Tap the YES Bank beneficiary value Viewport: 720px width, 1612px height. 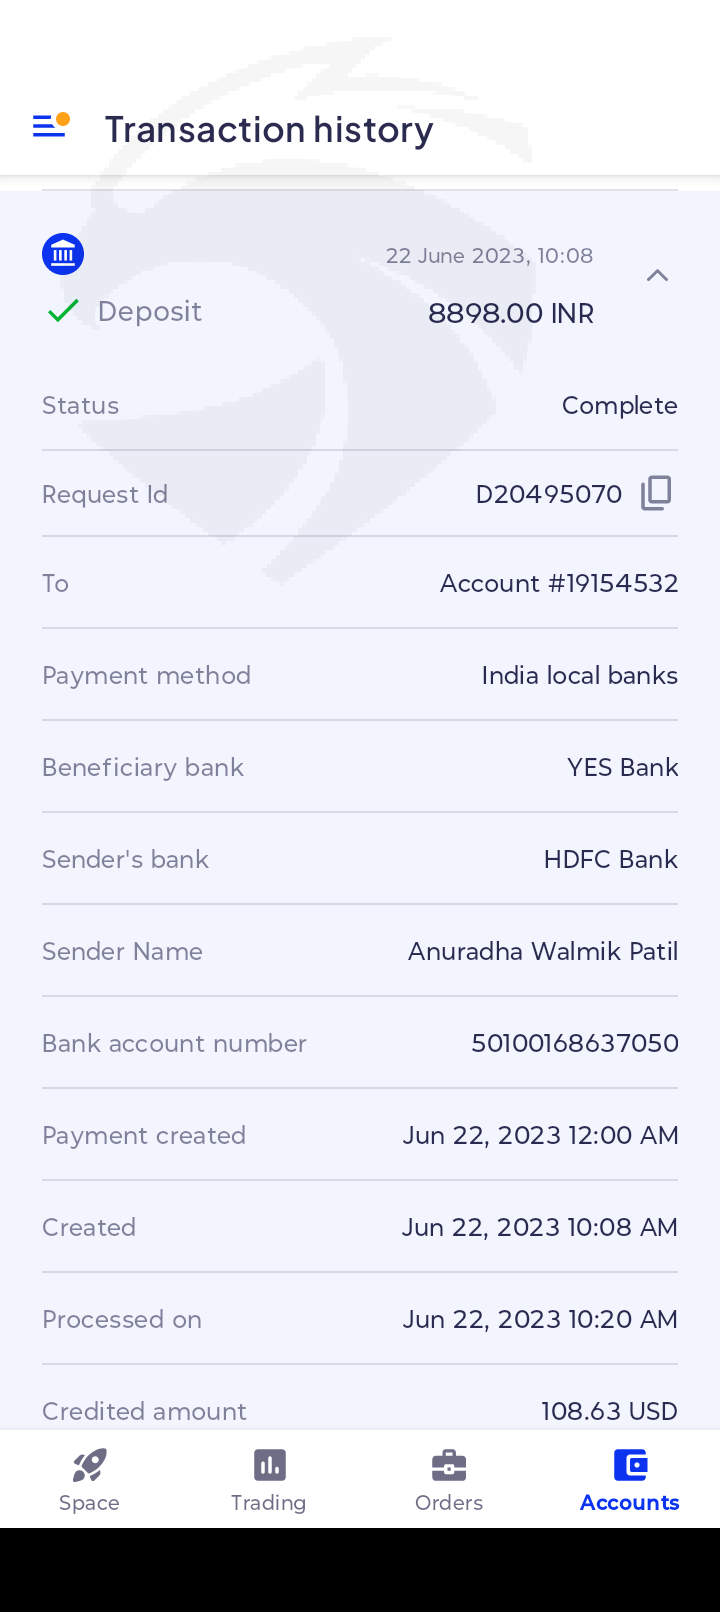click(622, 767)
